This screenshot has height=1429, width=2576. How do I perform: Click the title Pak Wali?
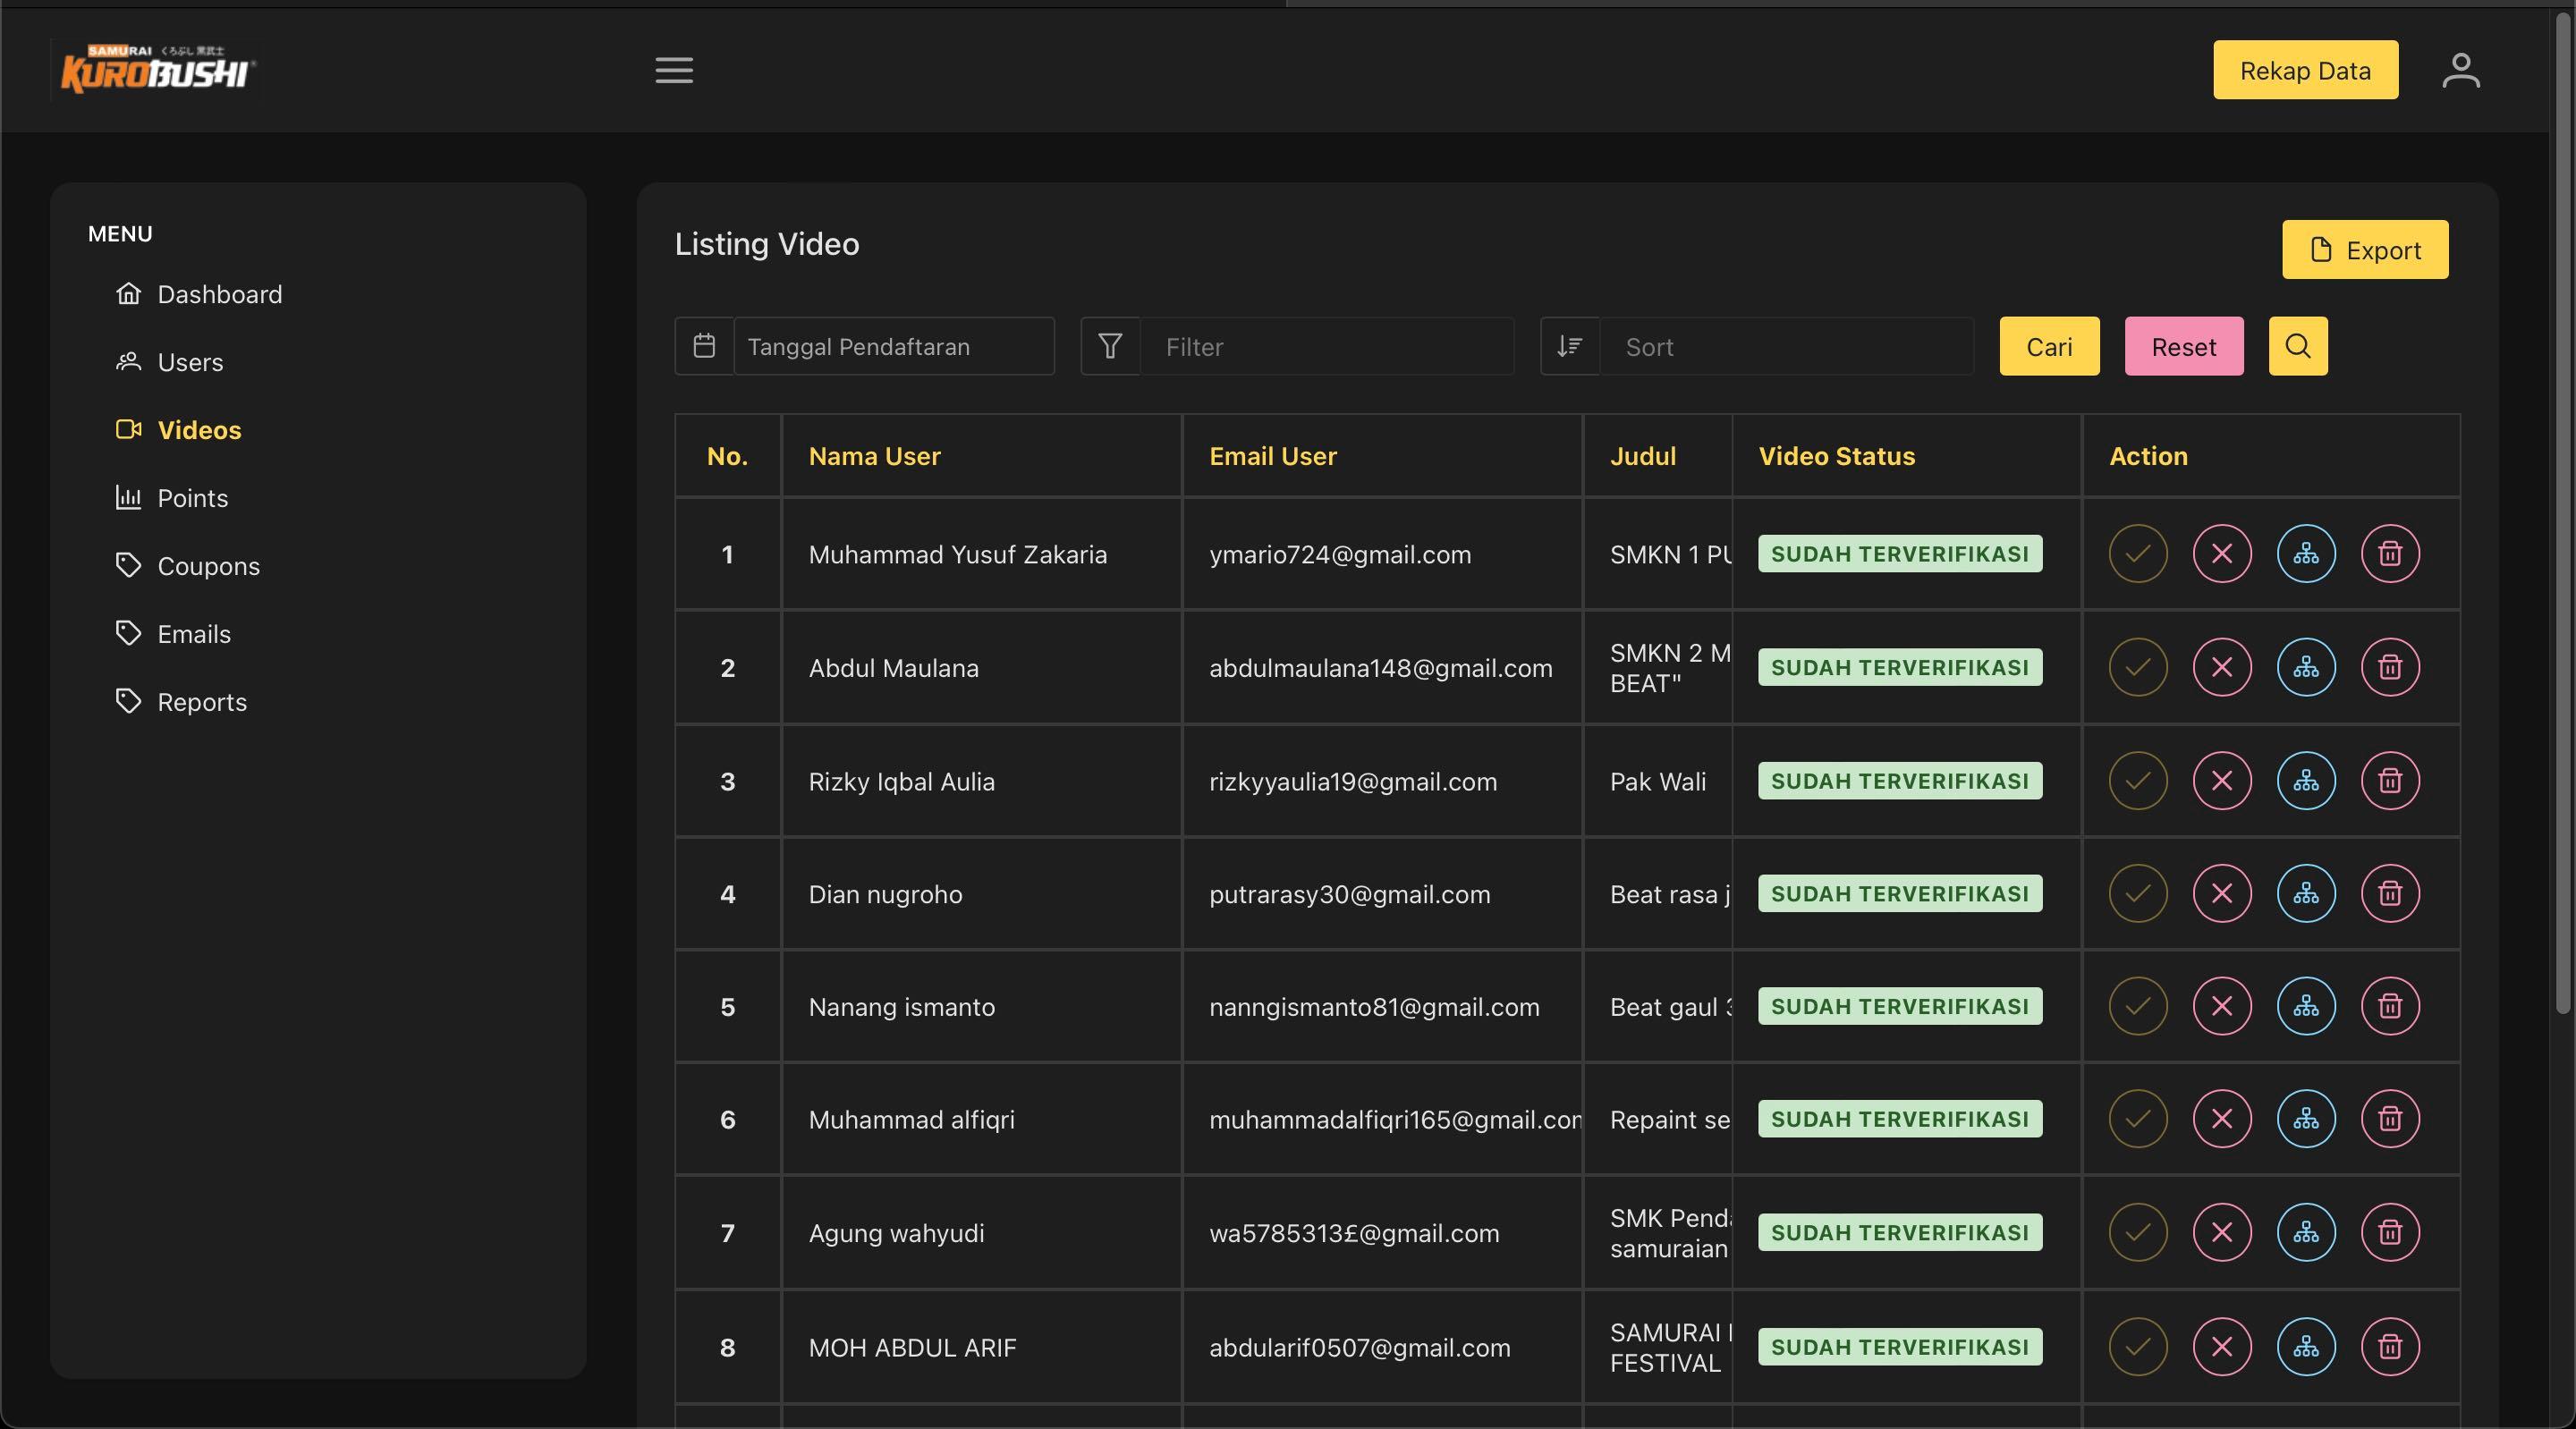1657,781
